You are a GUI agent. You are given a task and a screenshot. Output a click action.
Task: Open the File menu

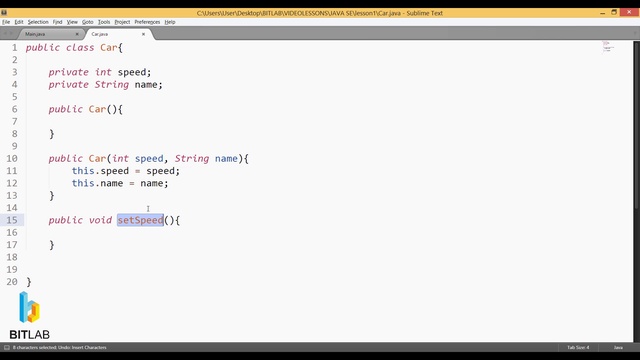click(6, 22)
